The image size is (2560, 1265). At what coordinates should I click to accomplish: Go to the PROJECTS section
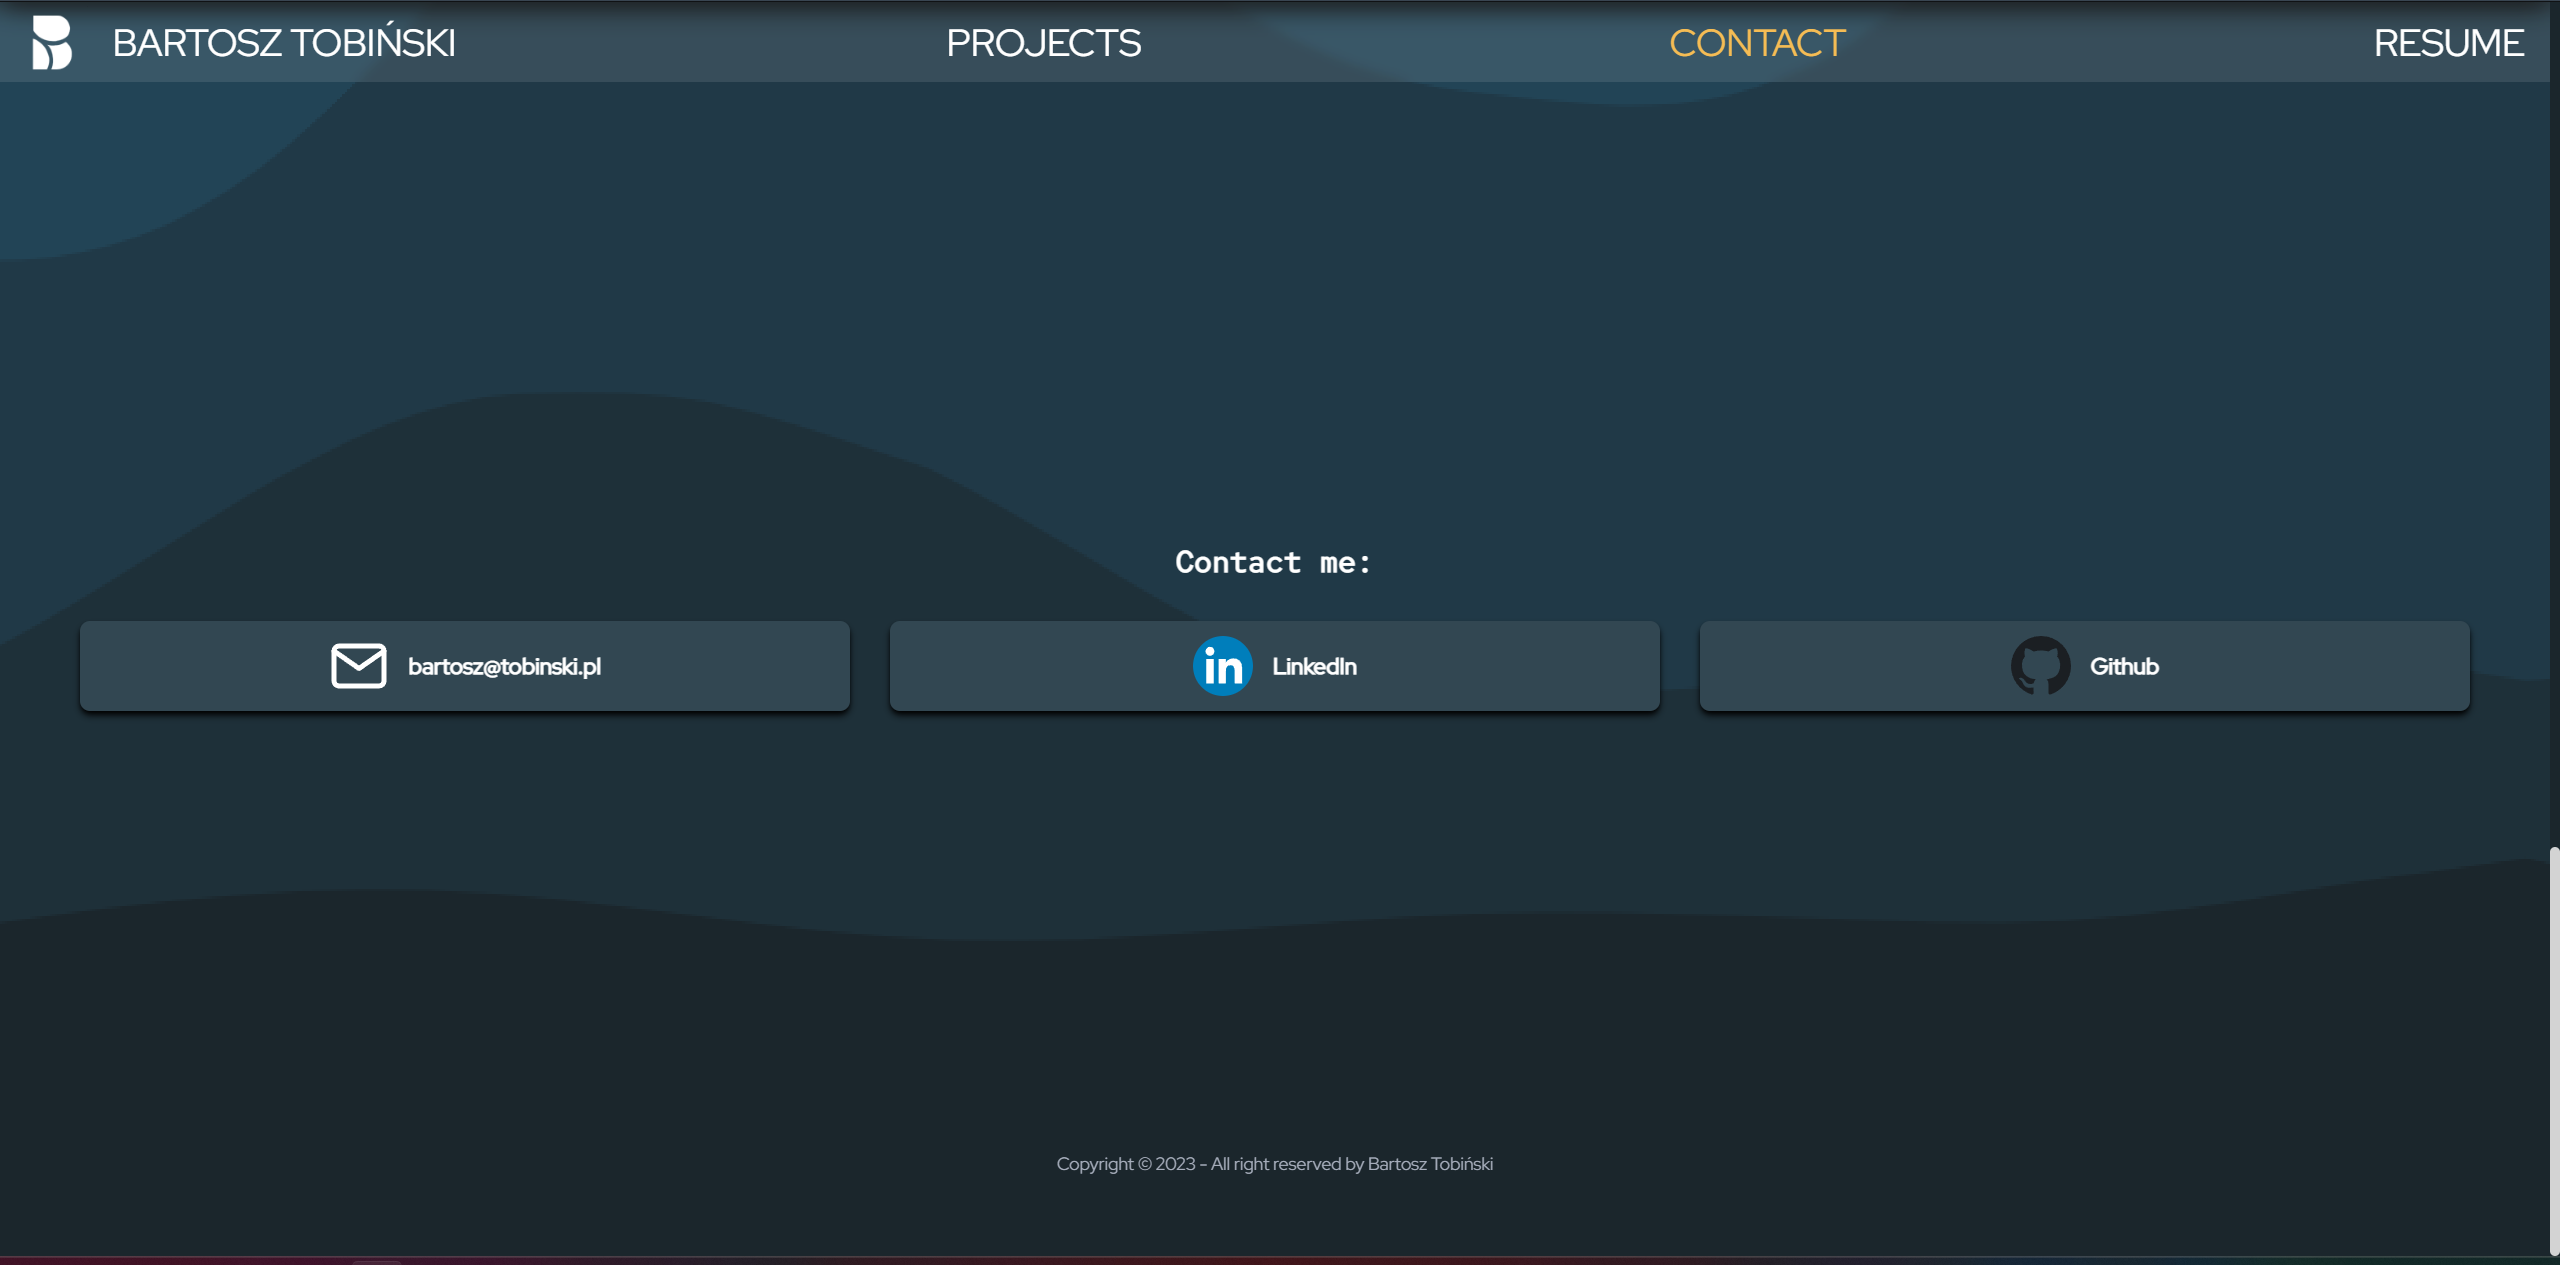(1043, 43)
